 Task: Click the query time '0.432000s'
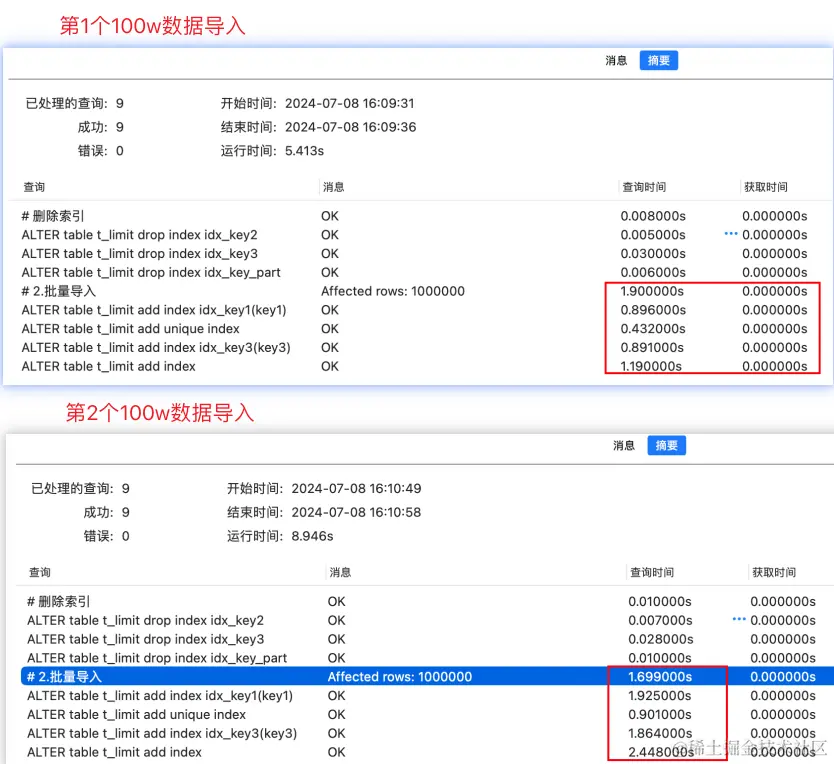click(653, 329)
